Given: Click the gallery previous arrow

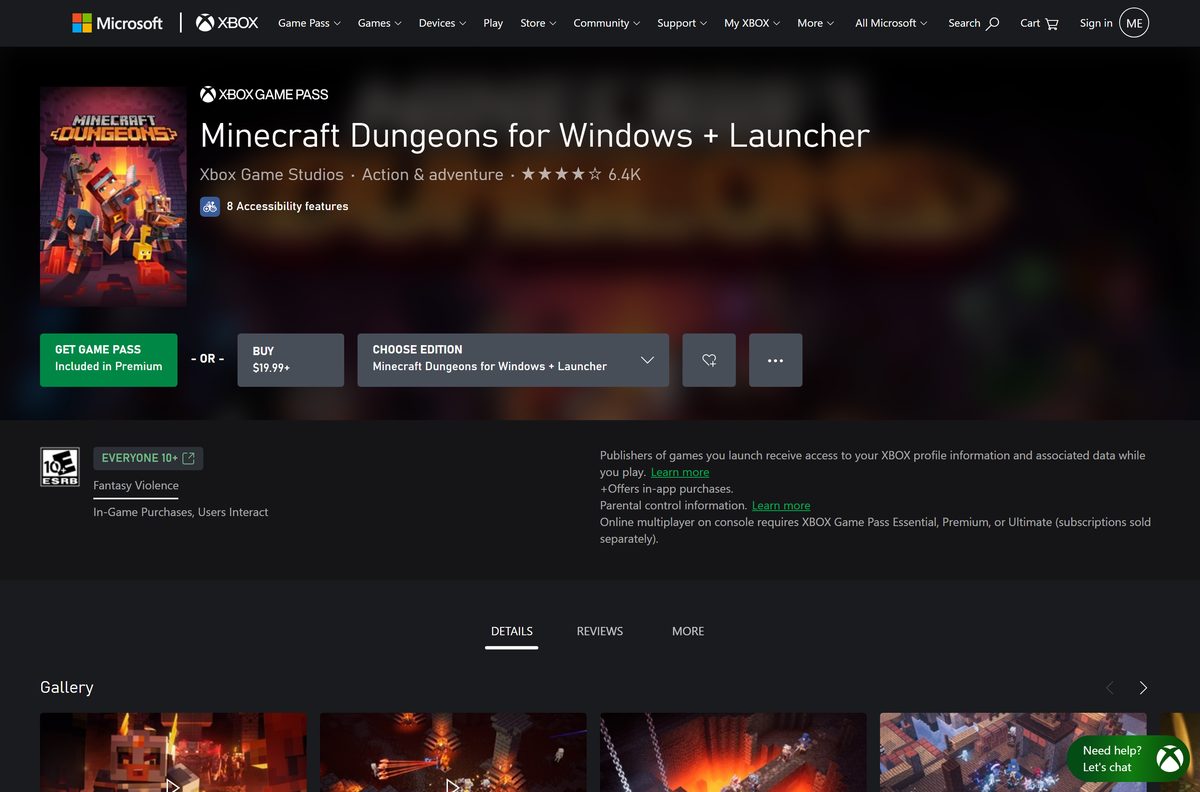Looking at the screenshot, I should (1109, 688).
